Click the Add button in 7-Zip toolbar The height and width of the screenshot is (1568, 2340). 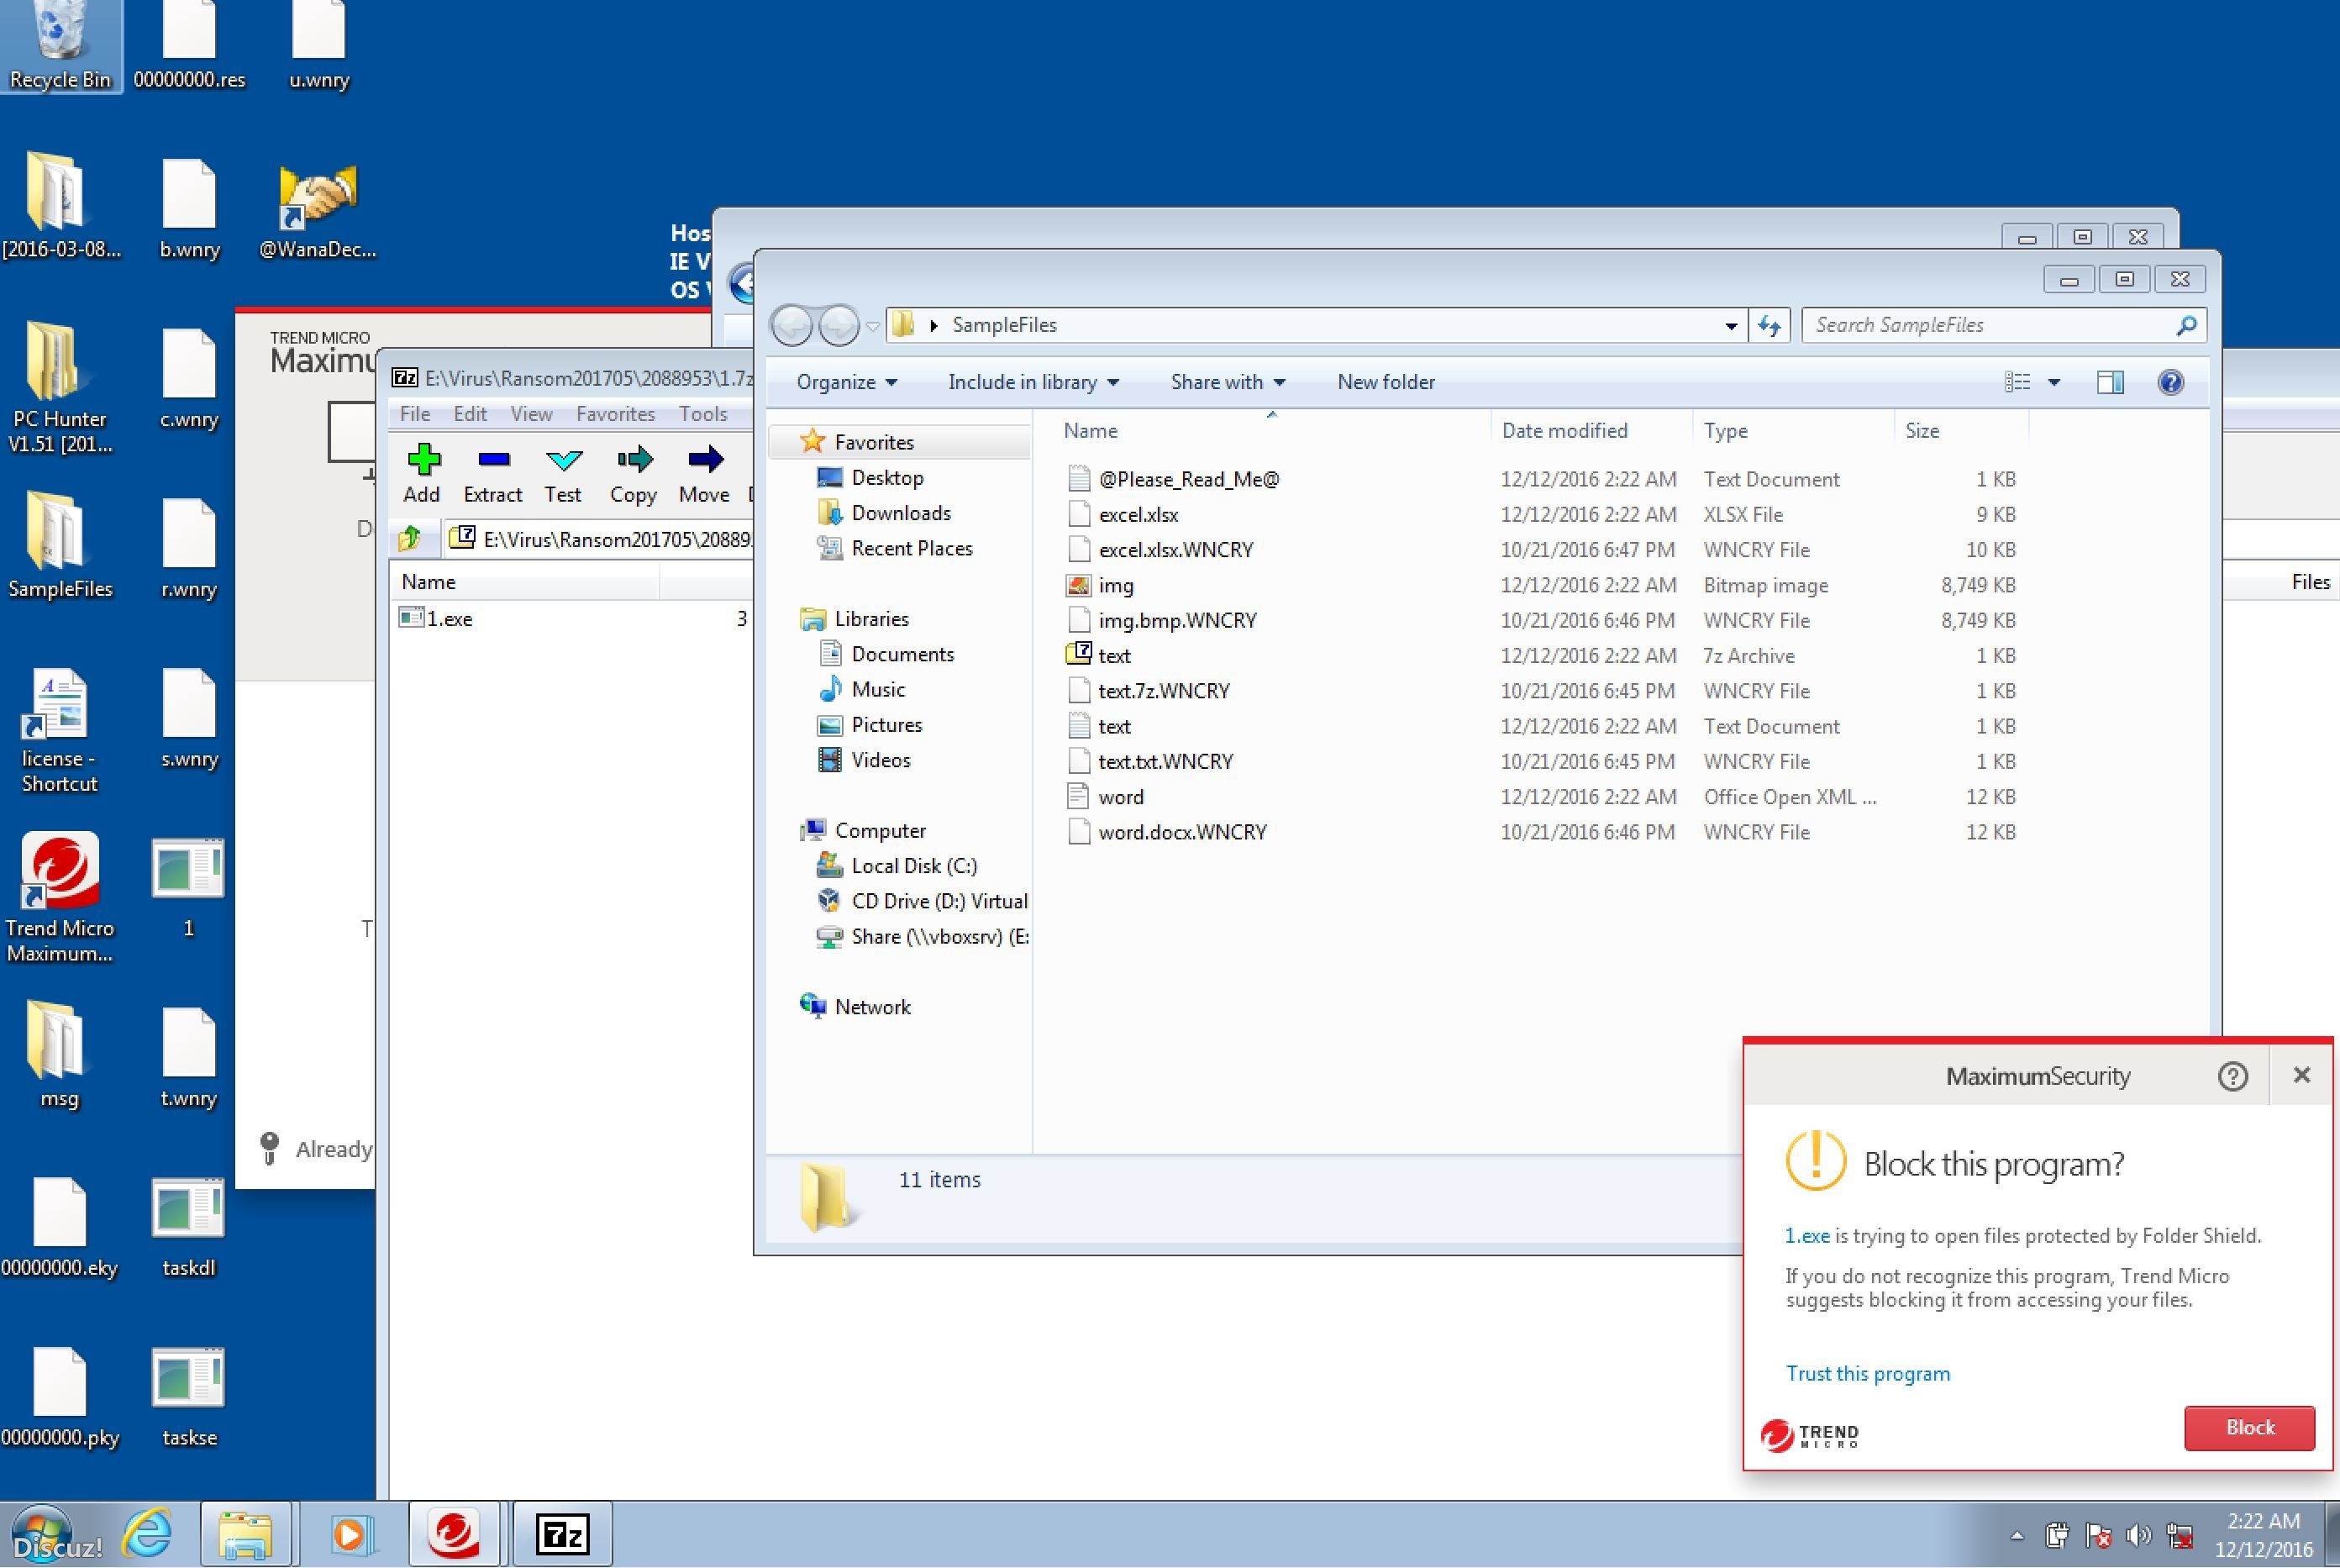click(x=423, y=474)
